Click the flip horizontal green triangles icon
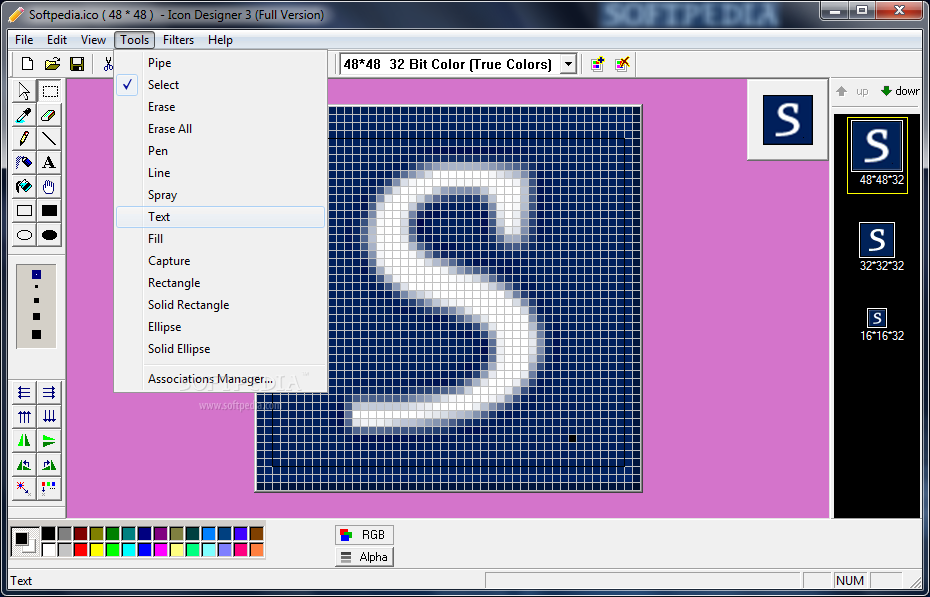Viewport: 930px width, 597px height. pyautogui.click(x=24, y=440)
